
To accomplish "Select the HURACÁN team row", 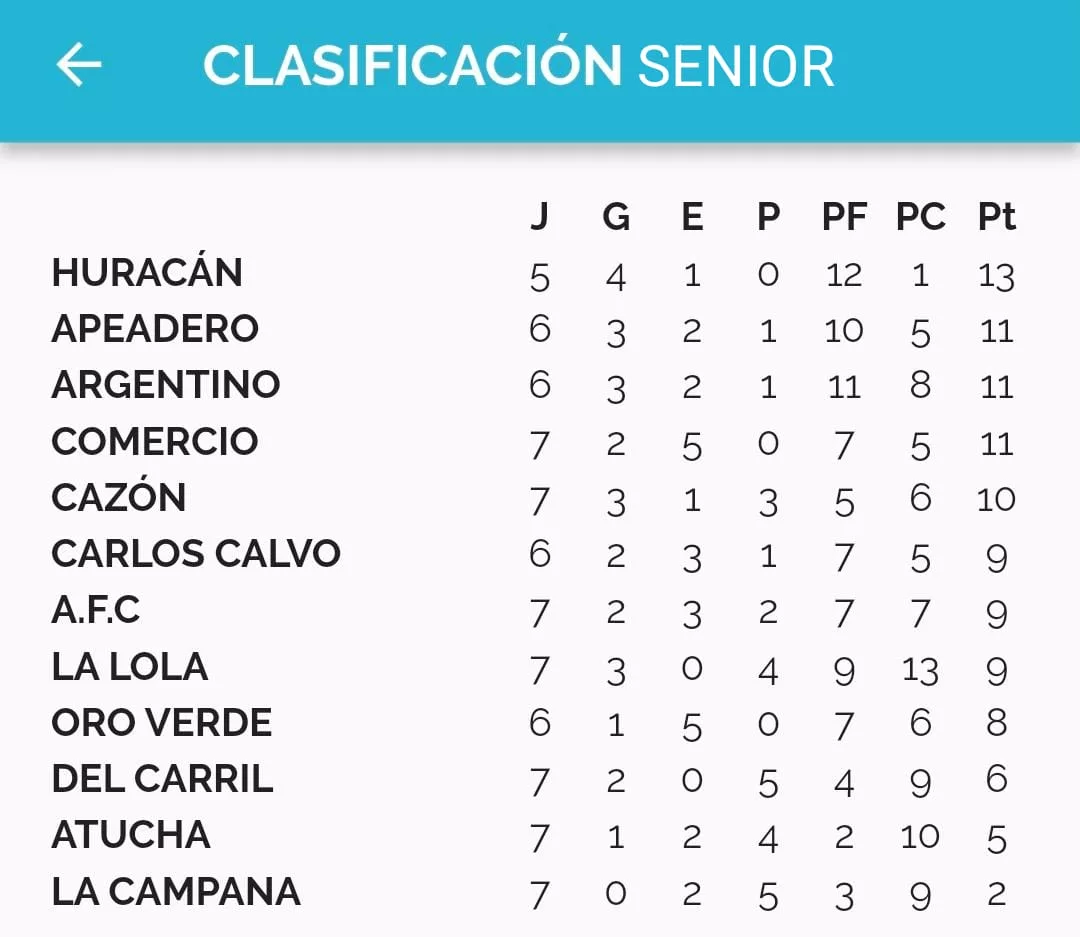I will pyautogui.click(x=147, y=273).
